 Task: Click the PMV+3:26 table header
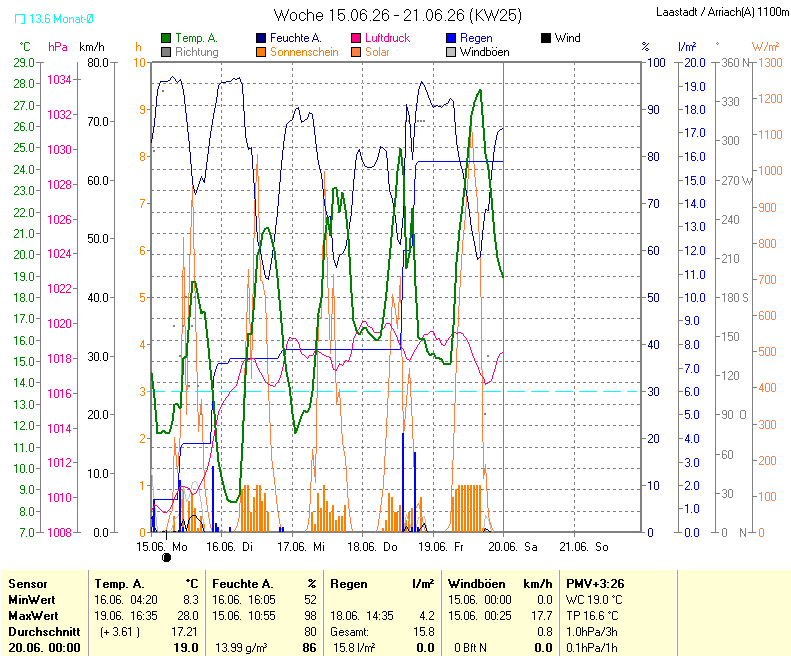(x=595, y=584)
